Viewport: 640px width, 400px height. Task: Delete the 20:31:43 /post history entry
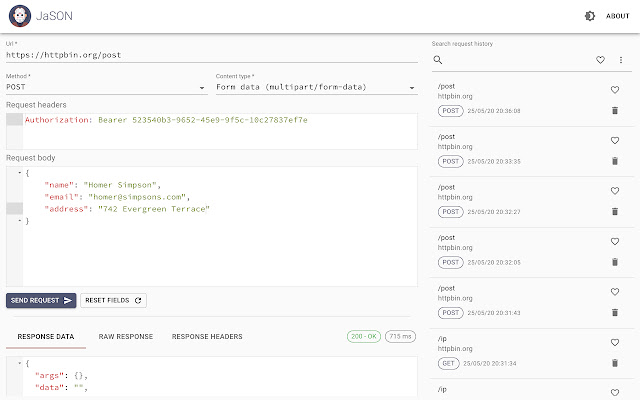(615, 312)
